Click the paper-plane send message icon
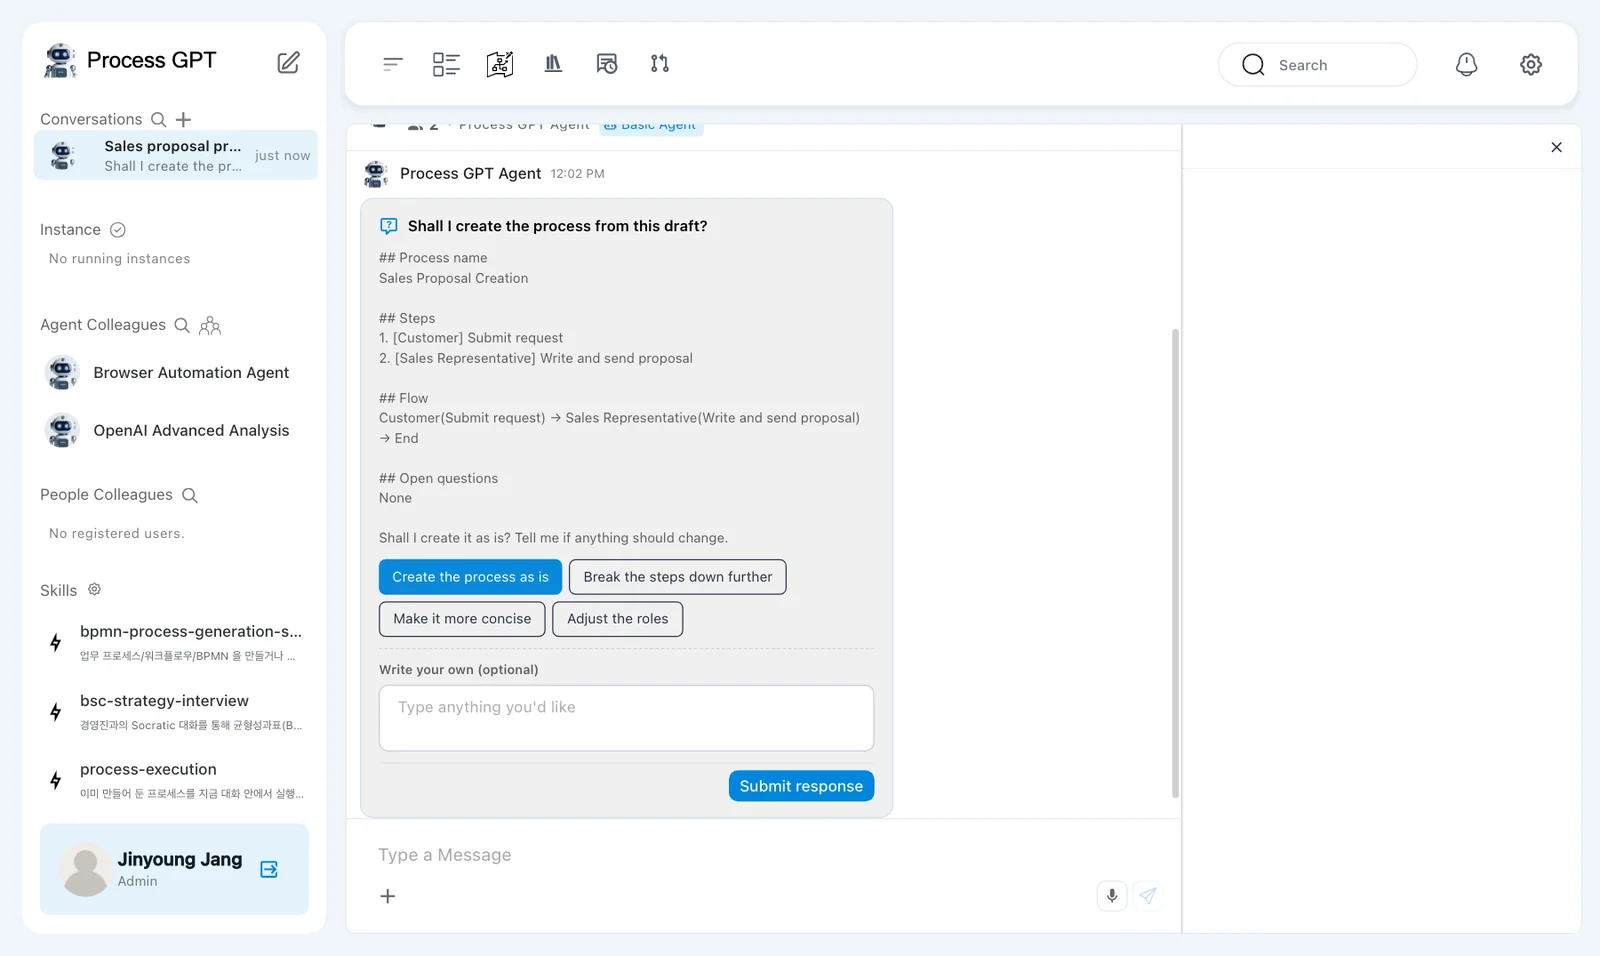This screenshot has width=1600, height=956. pyautogui.click(x=1148, y=896)
